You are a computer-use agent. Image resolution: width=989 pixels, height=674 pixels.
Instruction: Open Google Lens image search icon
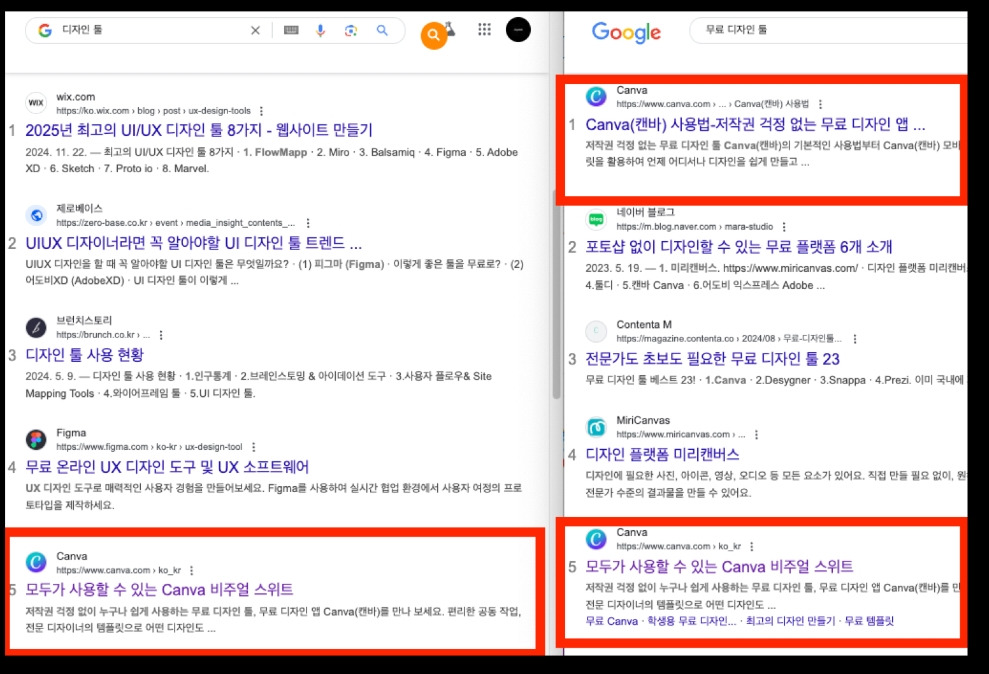pos(351,30)
